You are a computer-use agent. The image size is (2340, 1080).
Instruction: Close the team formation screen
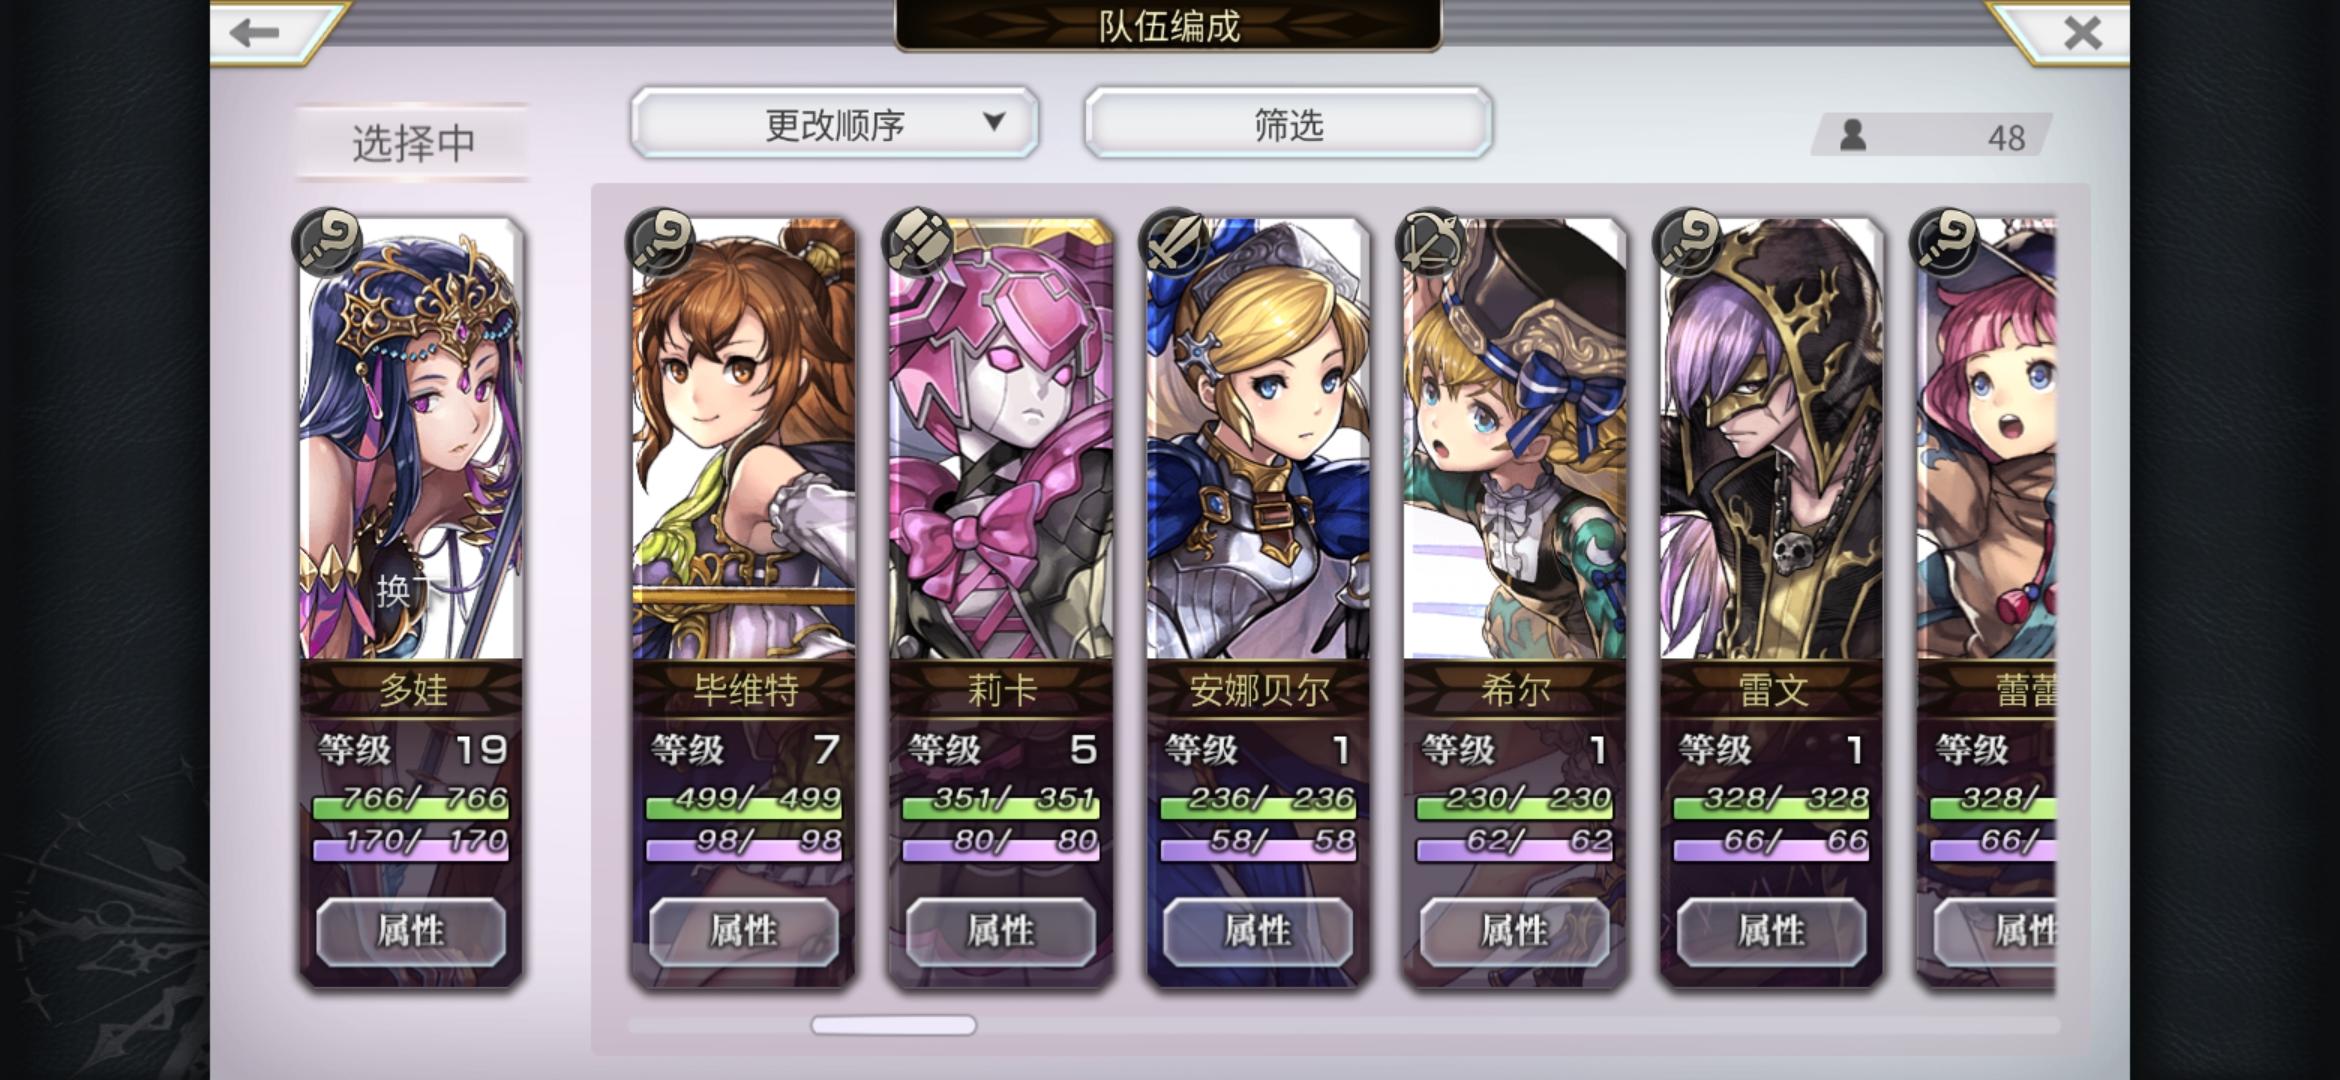2083,33
